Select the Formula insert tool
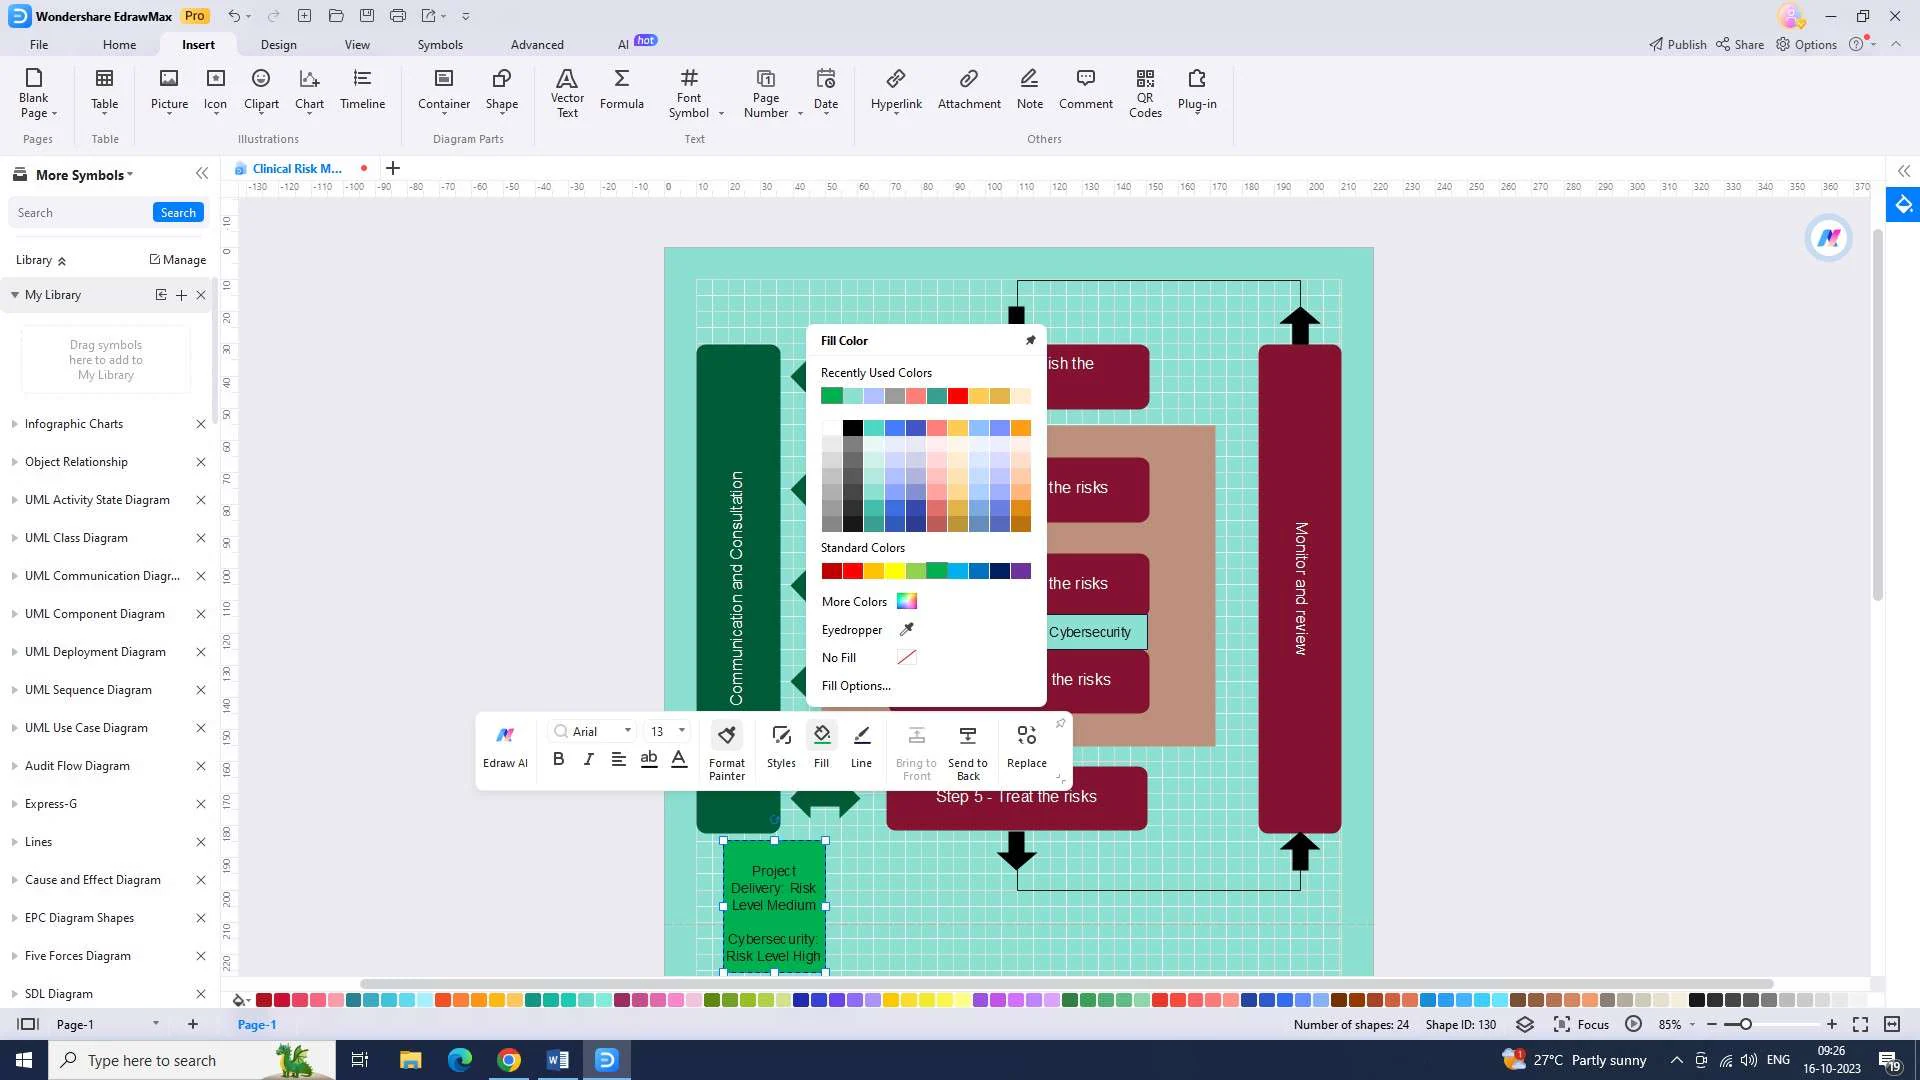This screenshot has height=1080, width=1920. [621, 87]
